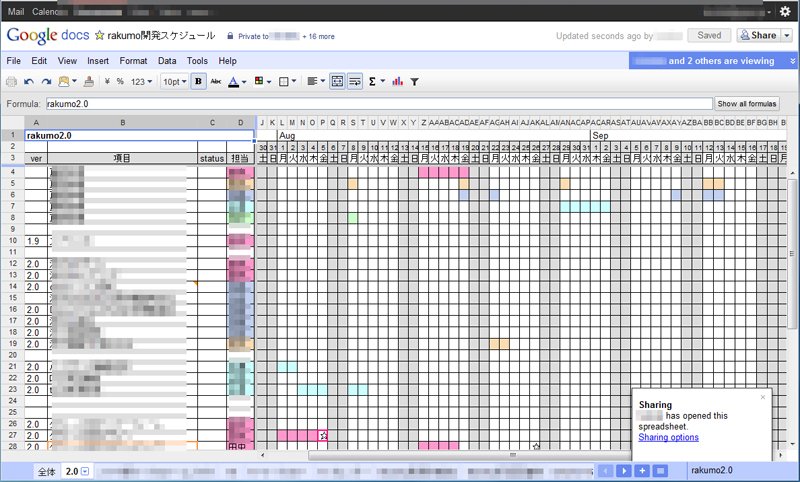This screenshot has width=800, height=482.
Task: Open the Insert menu
Action: click(x=98, y=61)
